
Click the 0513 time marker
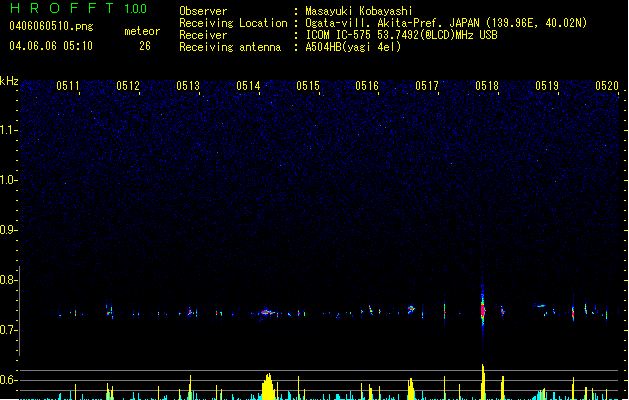point(188,86)
